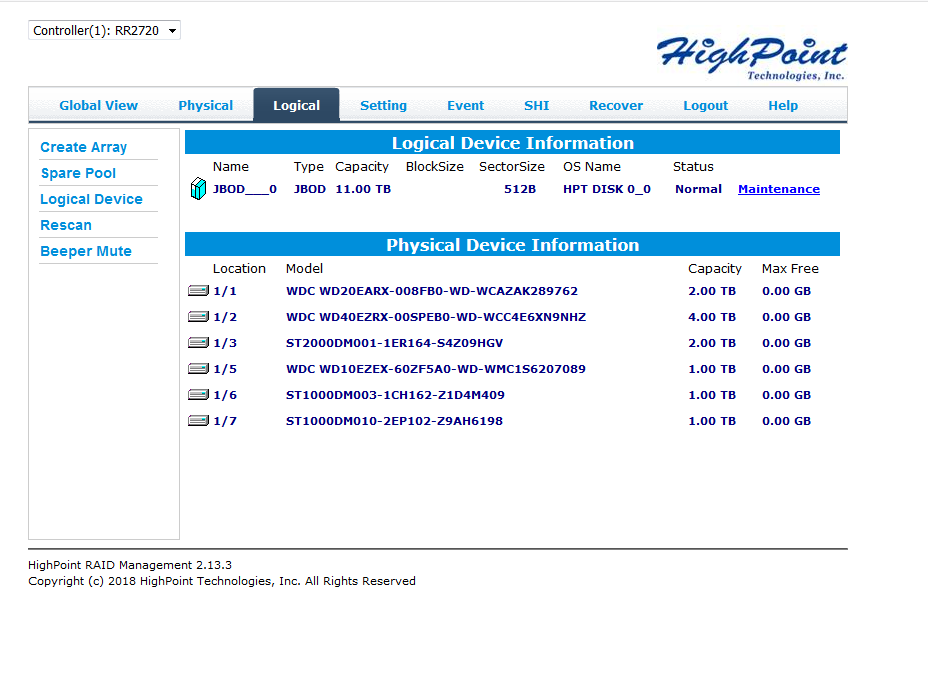This screenshot has width=928, height=676.
Task: Click the 1/7 location text
Action: click(225, 421)
